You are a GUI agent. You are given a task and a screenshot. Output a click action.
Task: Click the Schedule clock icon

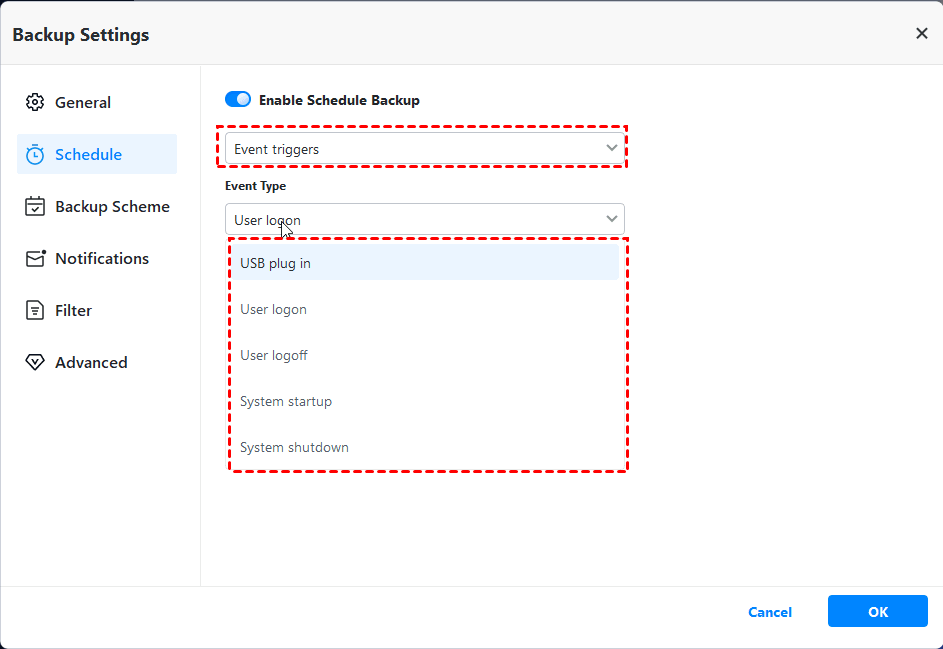35,154
